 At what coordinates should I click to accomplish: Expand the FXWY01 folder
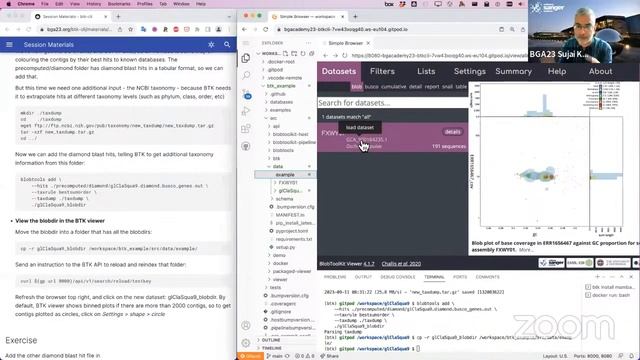click(288, 182)
